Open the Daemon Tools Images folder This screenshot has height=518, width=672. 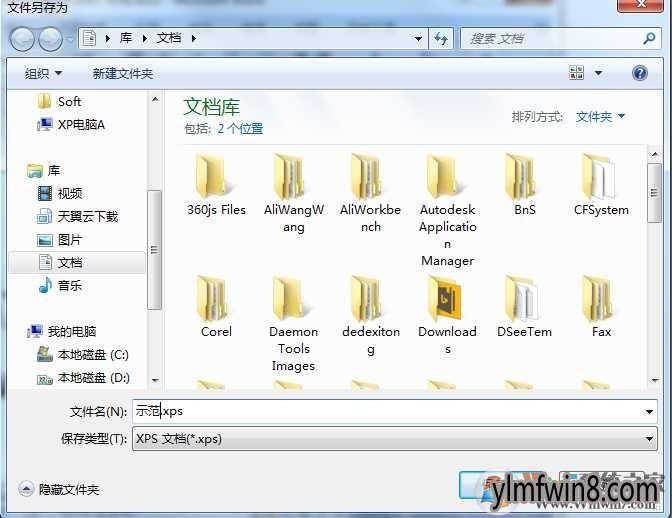[294, 324]
